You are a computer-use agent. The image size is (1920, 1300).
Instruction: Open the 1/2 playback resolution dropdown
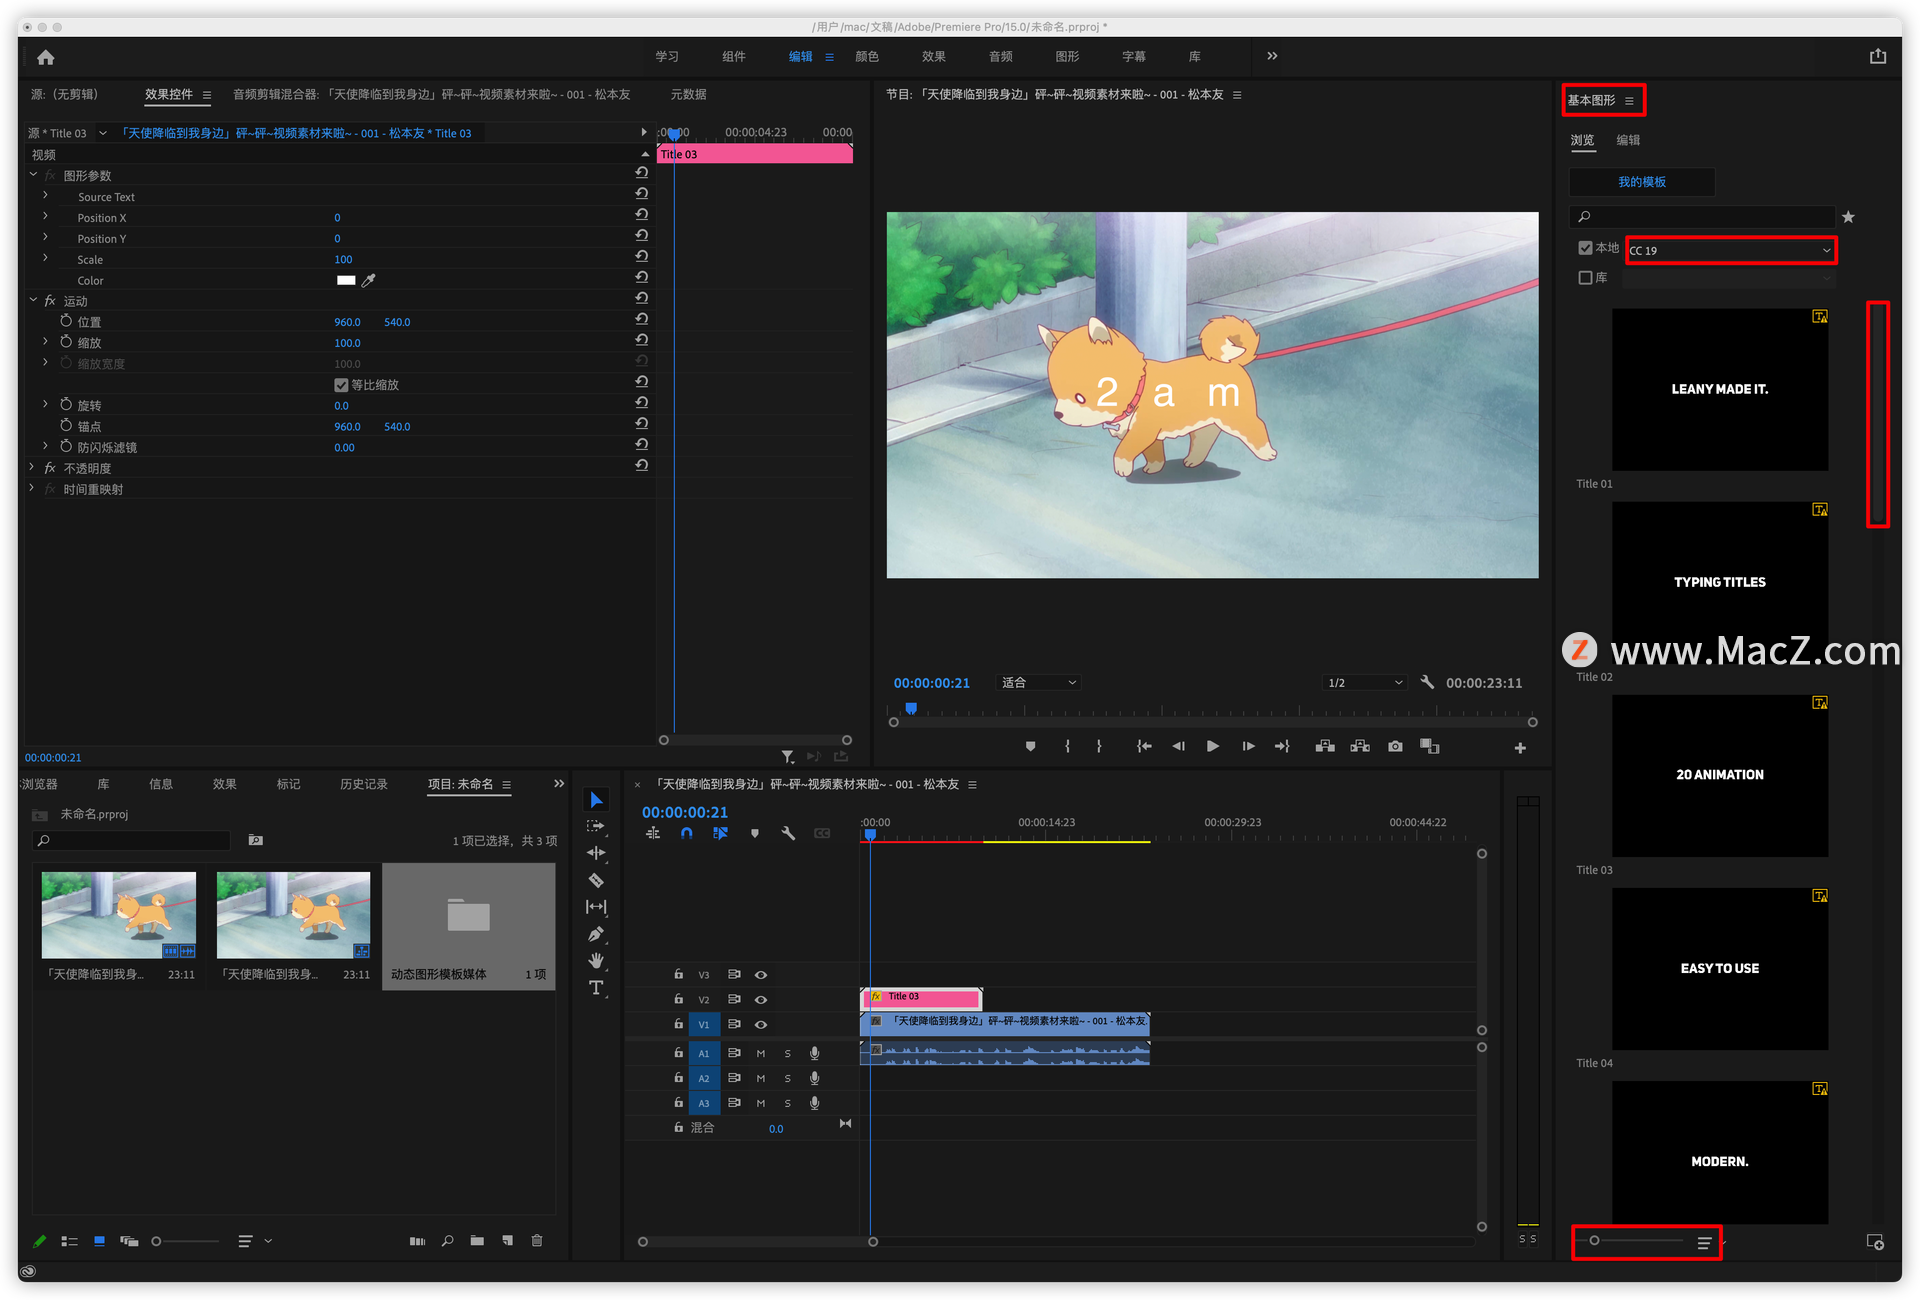point(1365,683)
